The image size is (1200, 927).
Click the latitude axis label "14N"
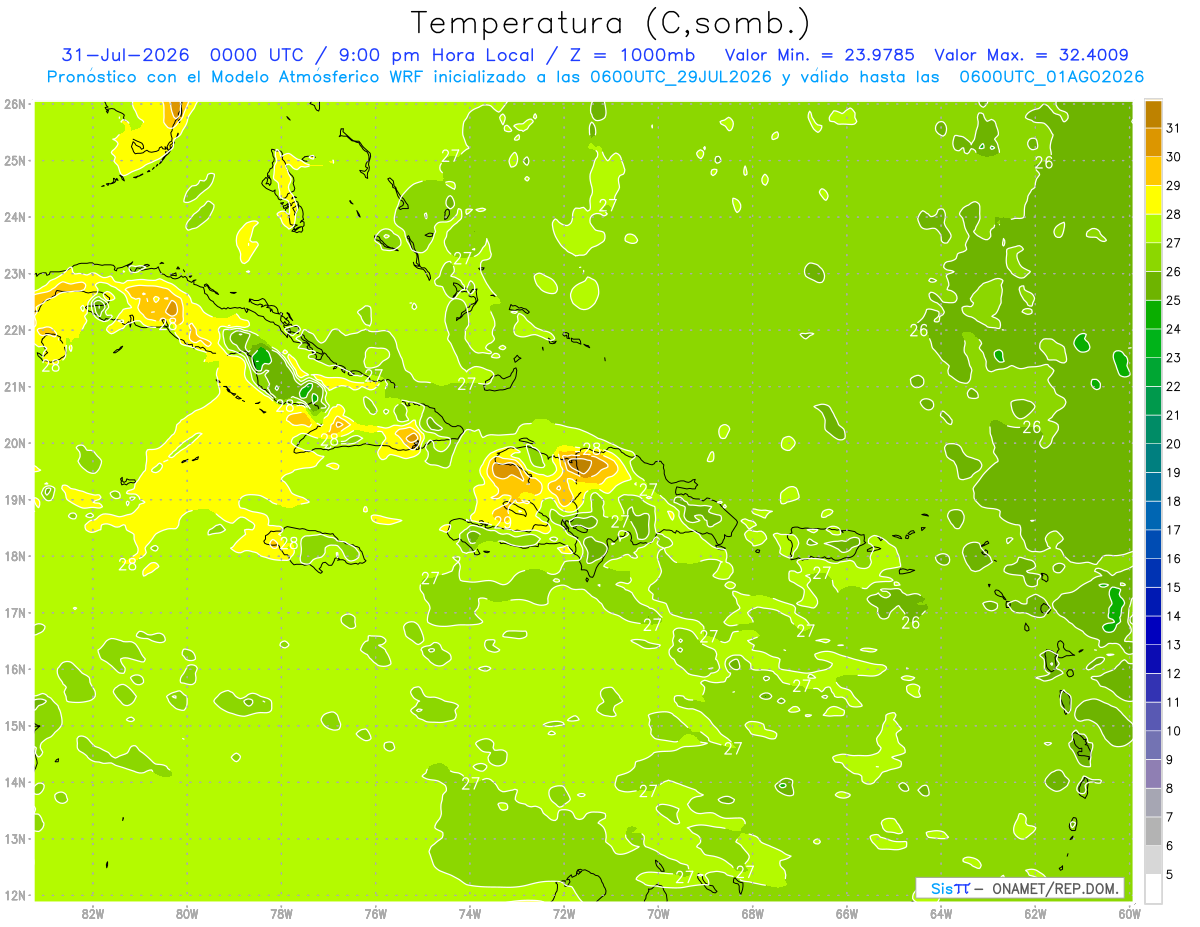coord(15,782)
